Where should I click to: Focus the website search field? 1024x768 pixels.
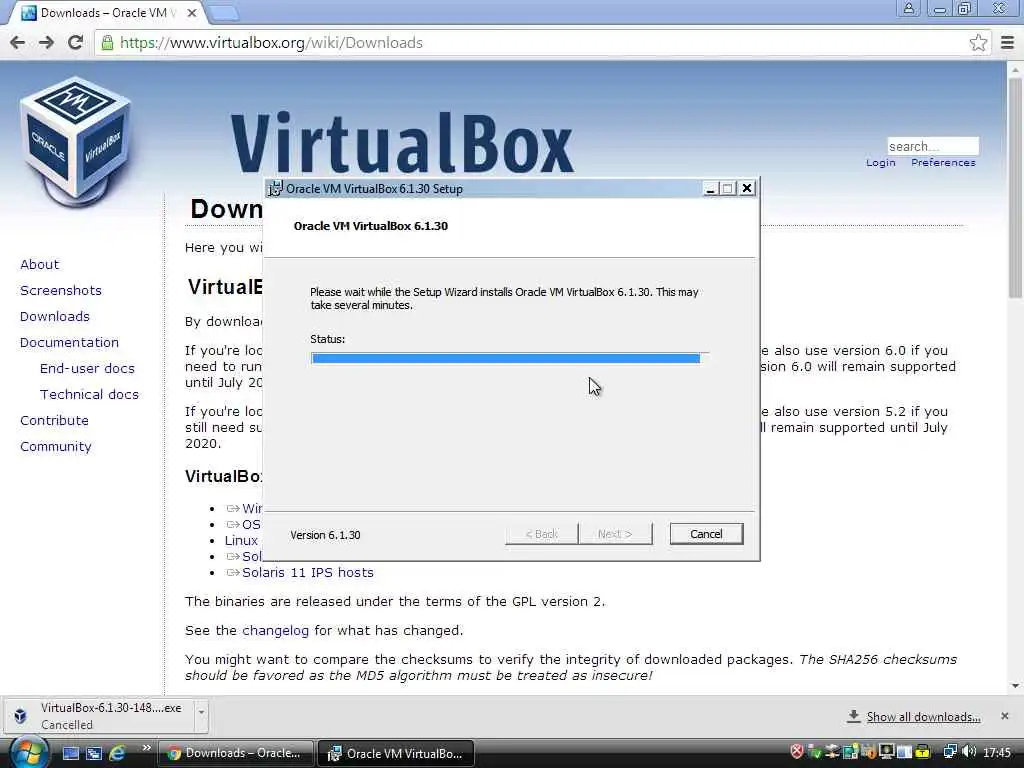pos(933,146)
